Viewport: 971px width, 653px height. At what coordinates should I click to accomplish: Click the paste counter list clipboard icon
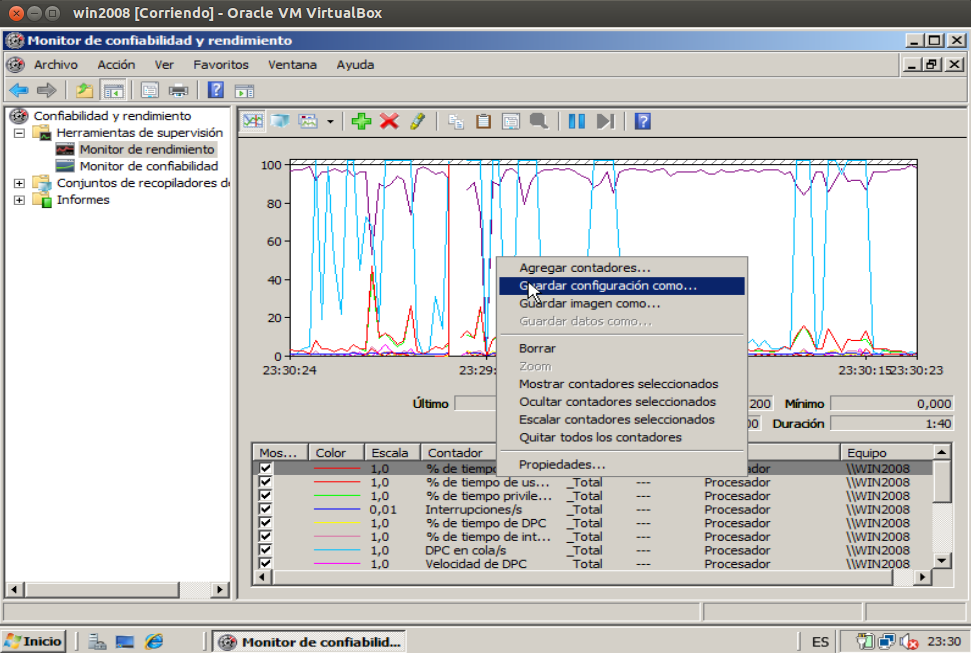click(x=483, y=121)
